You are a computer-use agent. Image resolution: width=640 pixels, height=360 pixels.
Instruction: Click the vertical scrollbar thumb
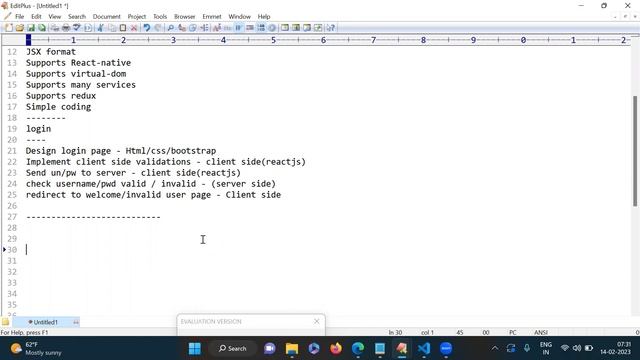[x=635, y=151]
